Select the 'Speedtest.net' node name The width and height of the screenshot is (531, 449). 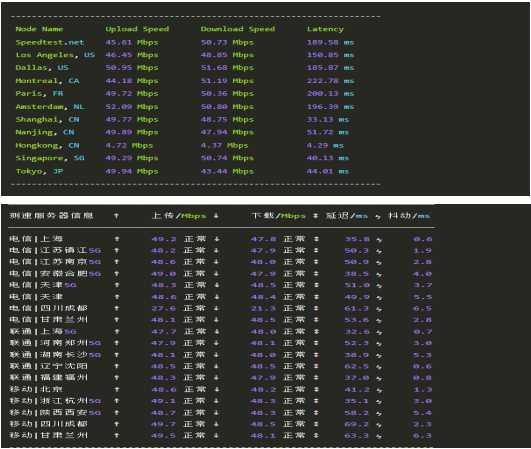pos(50,42)
